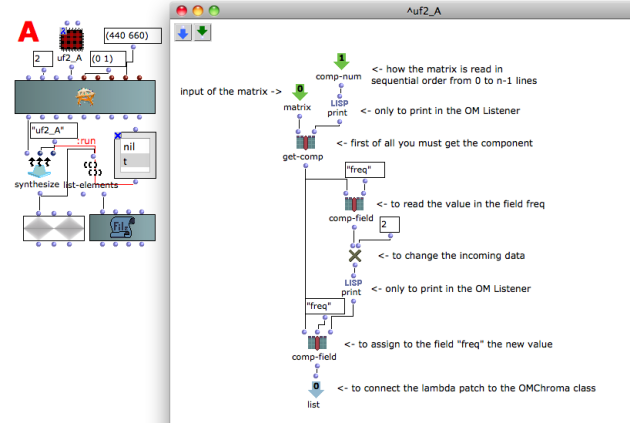The image size is (630, 423).
Task: Click the ^uf2_A window title bar
Action: 400,10
